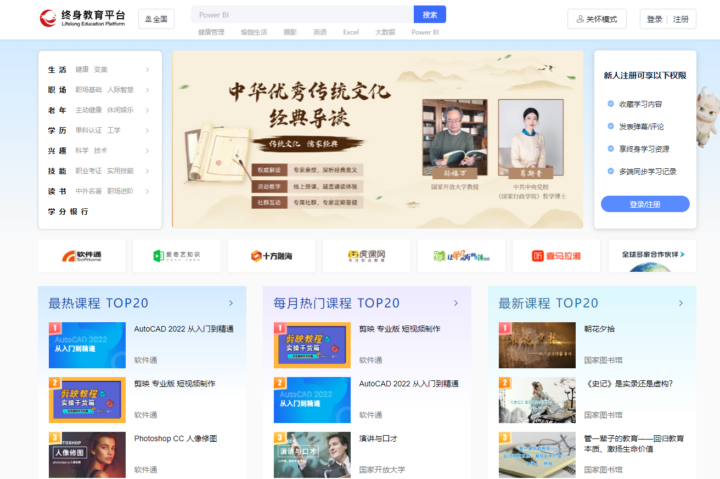Open the 喜马拉雅 partner logo
Screen dimensions: 720x479
556,256
